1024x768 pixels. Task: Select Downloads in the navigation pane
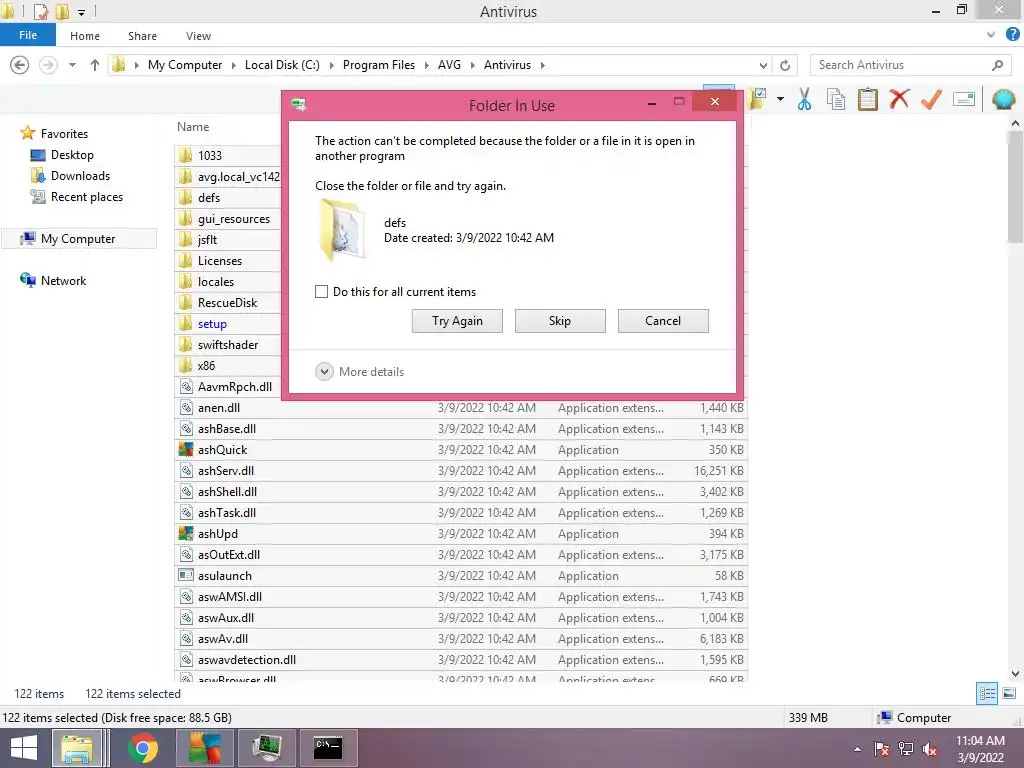coord(80,176)
